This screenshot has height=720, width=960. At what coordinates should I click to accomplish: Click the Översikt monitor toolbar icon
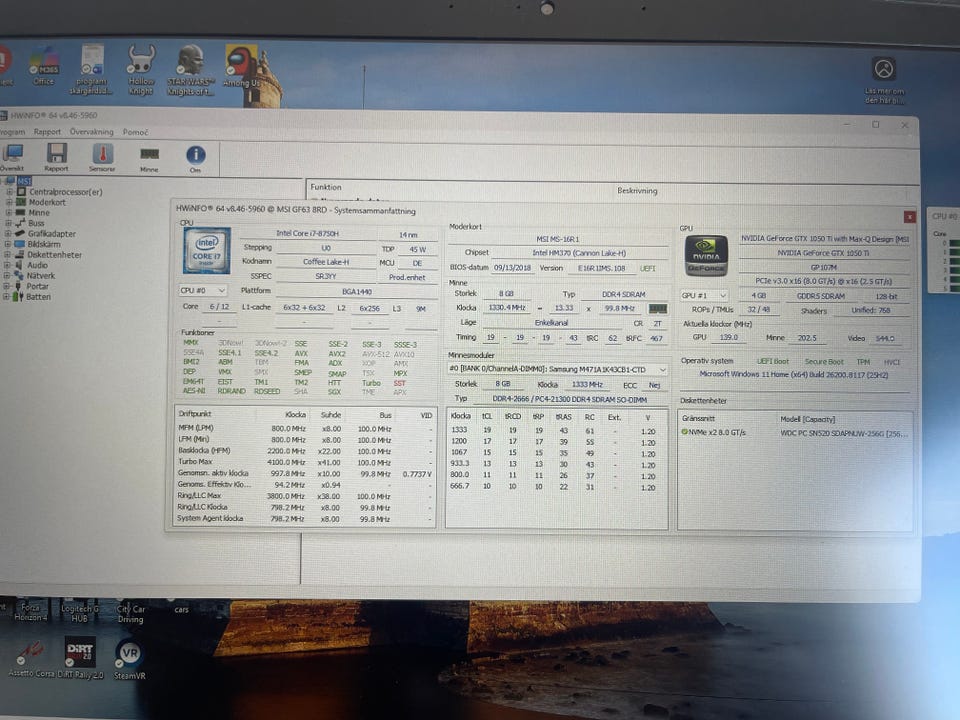tap(12, 154)
